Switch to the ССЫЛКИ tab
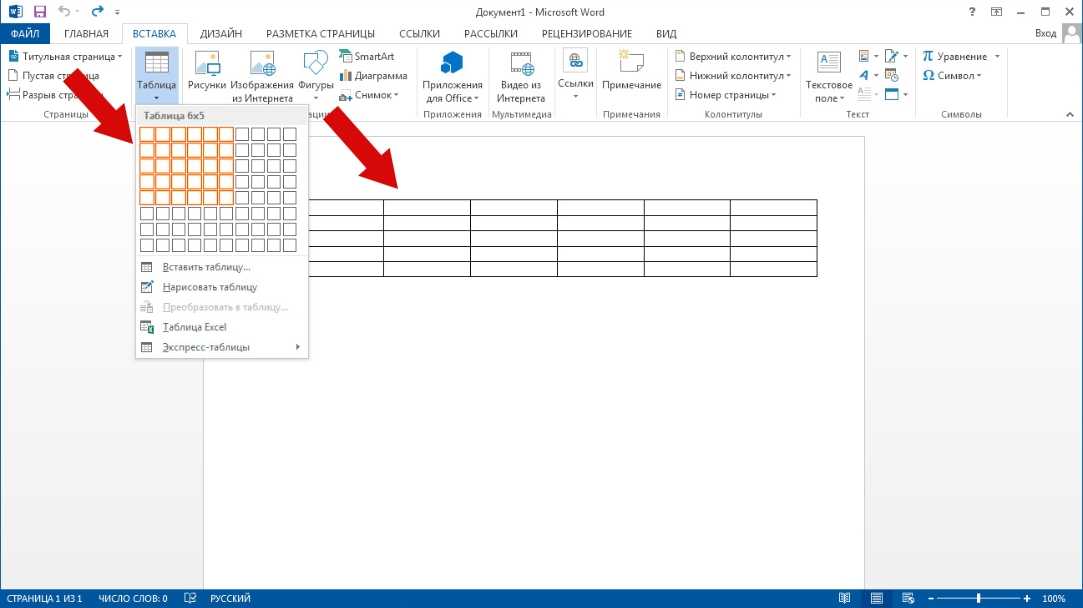Screen dimensions: 1083x608 419,33
